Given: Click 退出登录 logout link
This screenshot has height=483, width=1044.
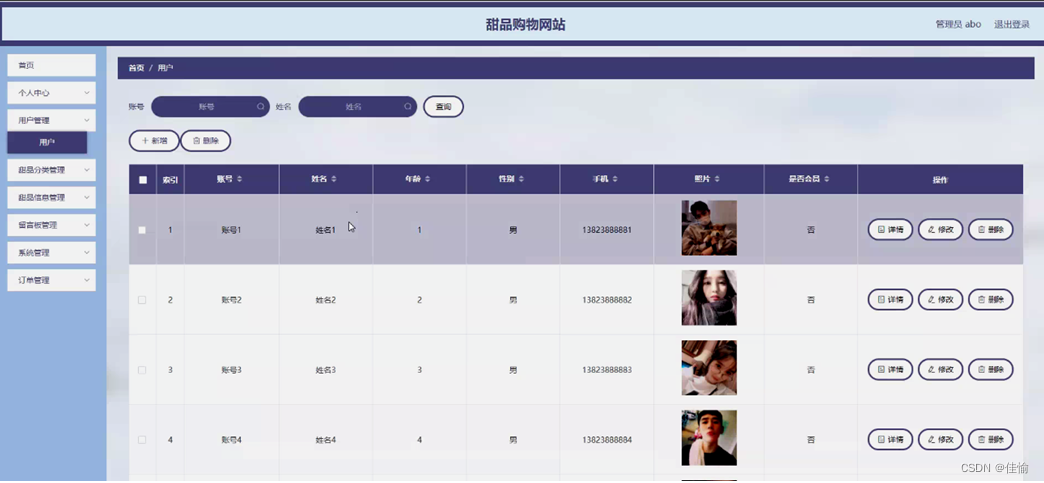Looking at the screenshot, I should [x=1011, y=24].
